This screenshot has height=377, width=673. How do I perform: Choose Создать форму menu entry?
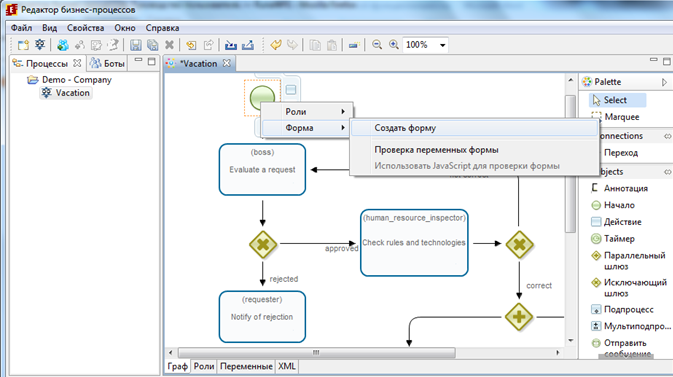(x=475, y=128)
